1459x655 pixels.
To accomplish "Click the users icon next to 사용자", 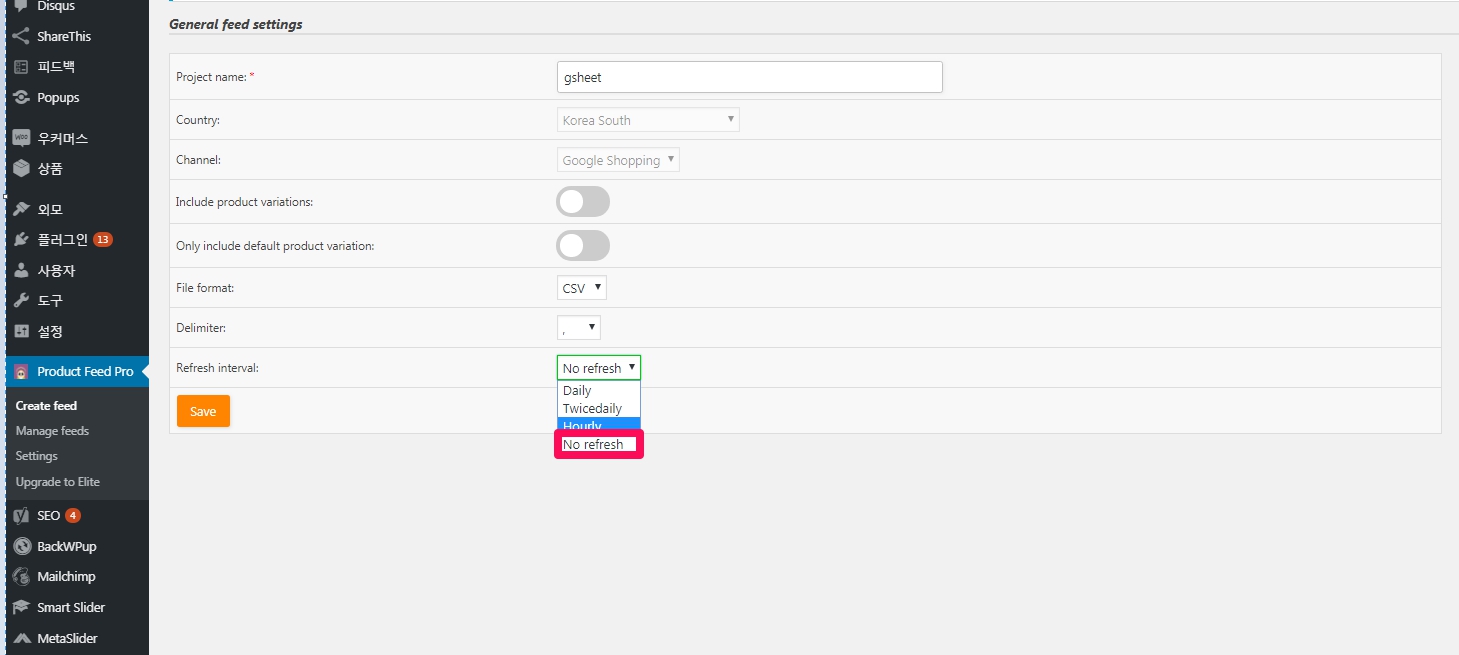I will [21, 271].
